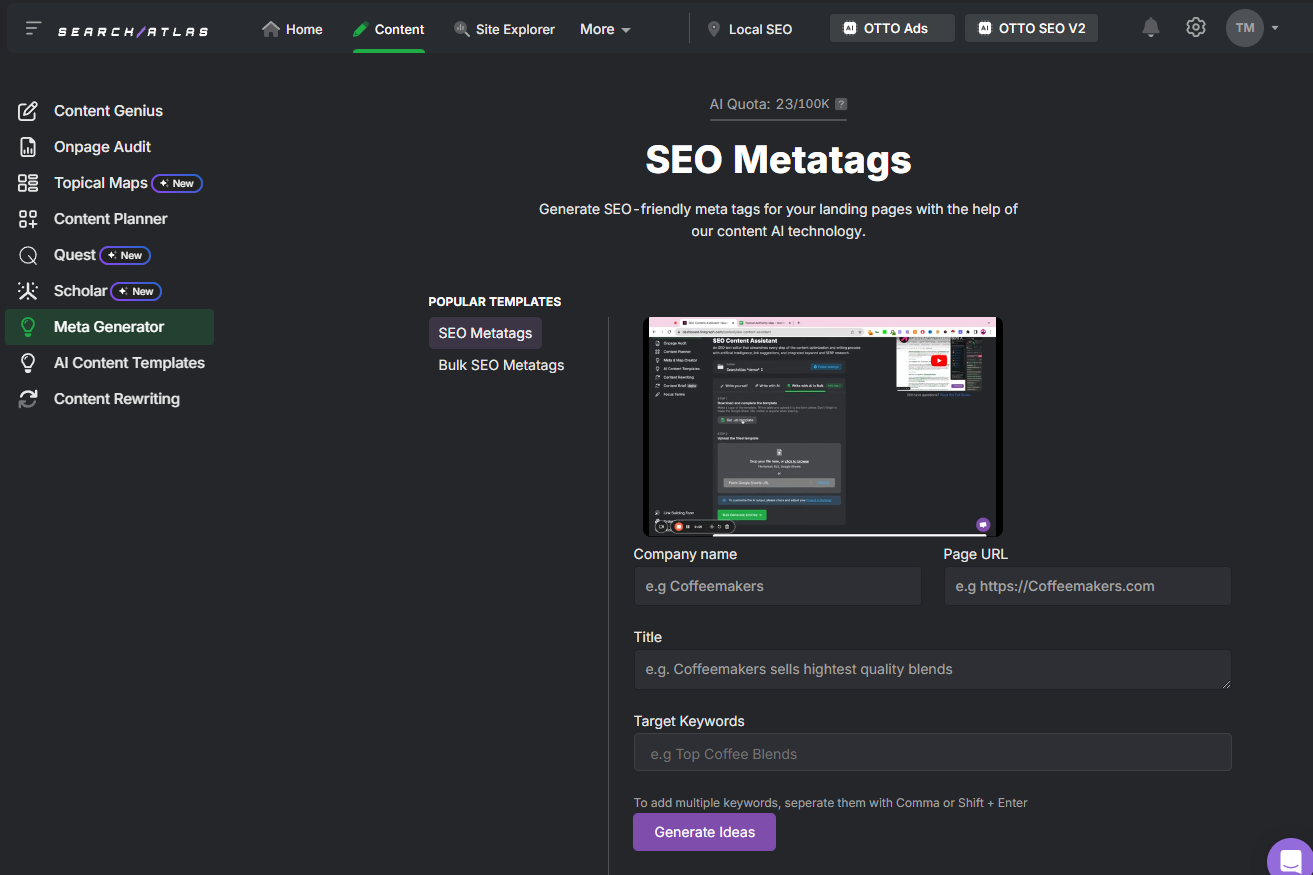Screen dimensions: 1313x875
Task: Open OTTO SEO V2
Action: 1031,27
